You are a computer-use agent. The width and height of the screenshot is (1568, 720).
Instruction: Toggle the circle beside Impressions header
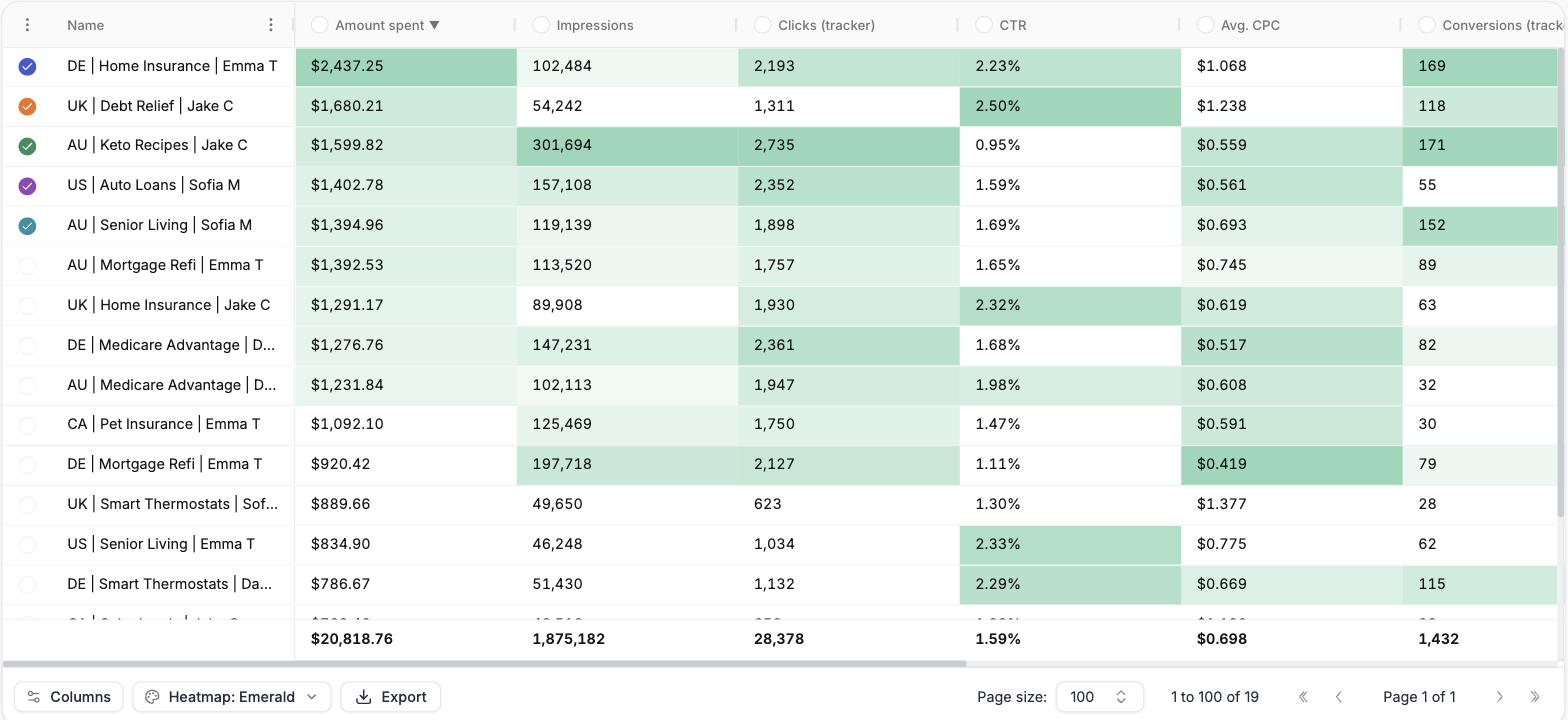pos(541,25)
